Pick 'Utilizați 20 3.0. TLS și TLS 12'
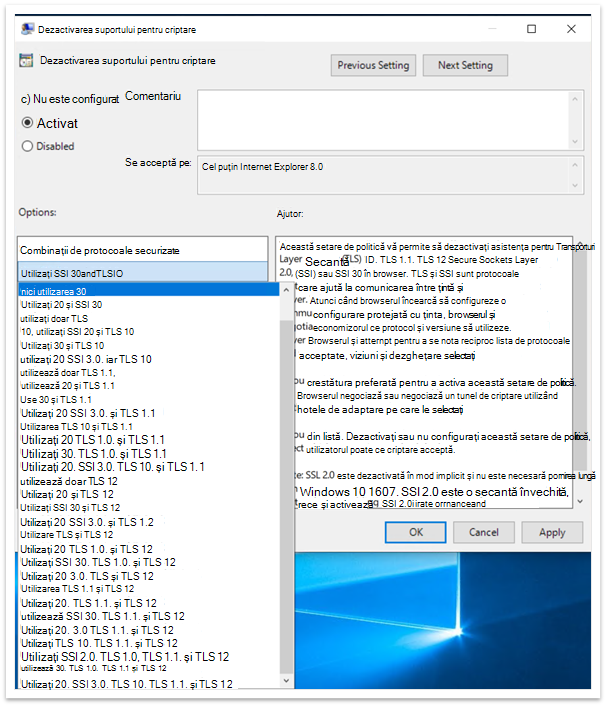The width and height of the screenshot is (606, 706). coord(149,576)
